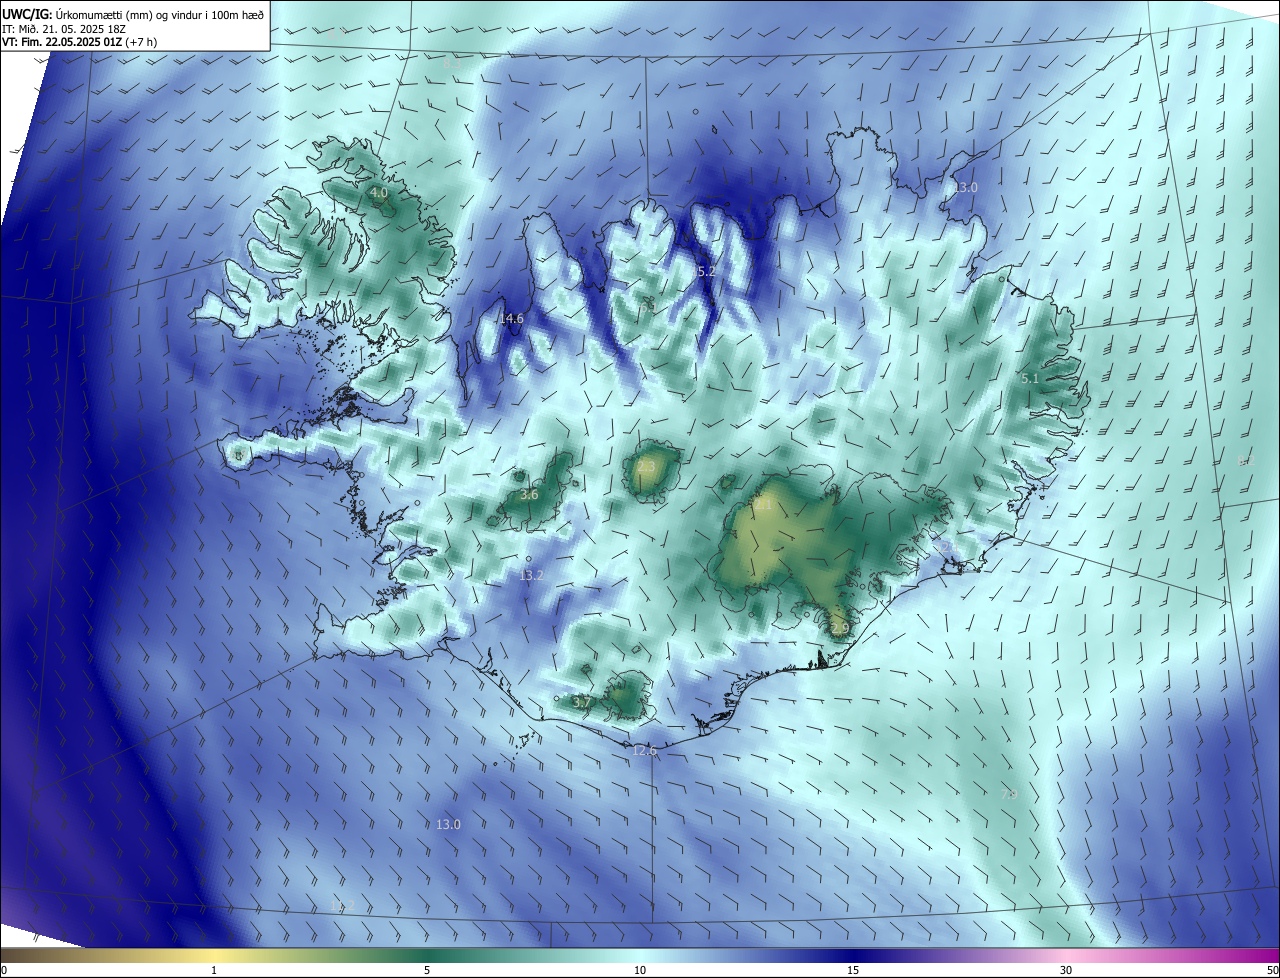The width and height of the screenshot is (1280, 978).
Task: Click the 2.3 value on the central glacier
Action: pyautogui.click(x=646, y=466)
